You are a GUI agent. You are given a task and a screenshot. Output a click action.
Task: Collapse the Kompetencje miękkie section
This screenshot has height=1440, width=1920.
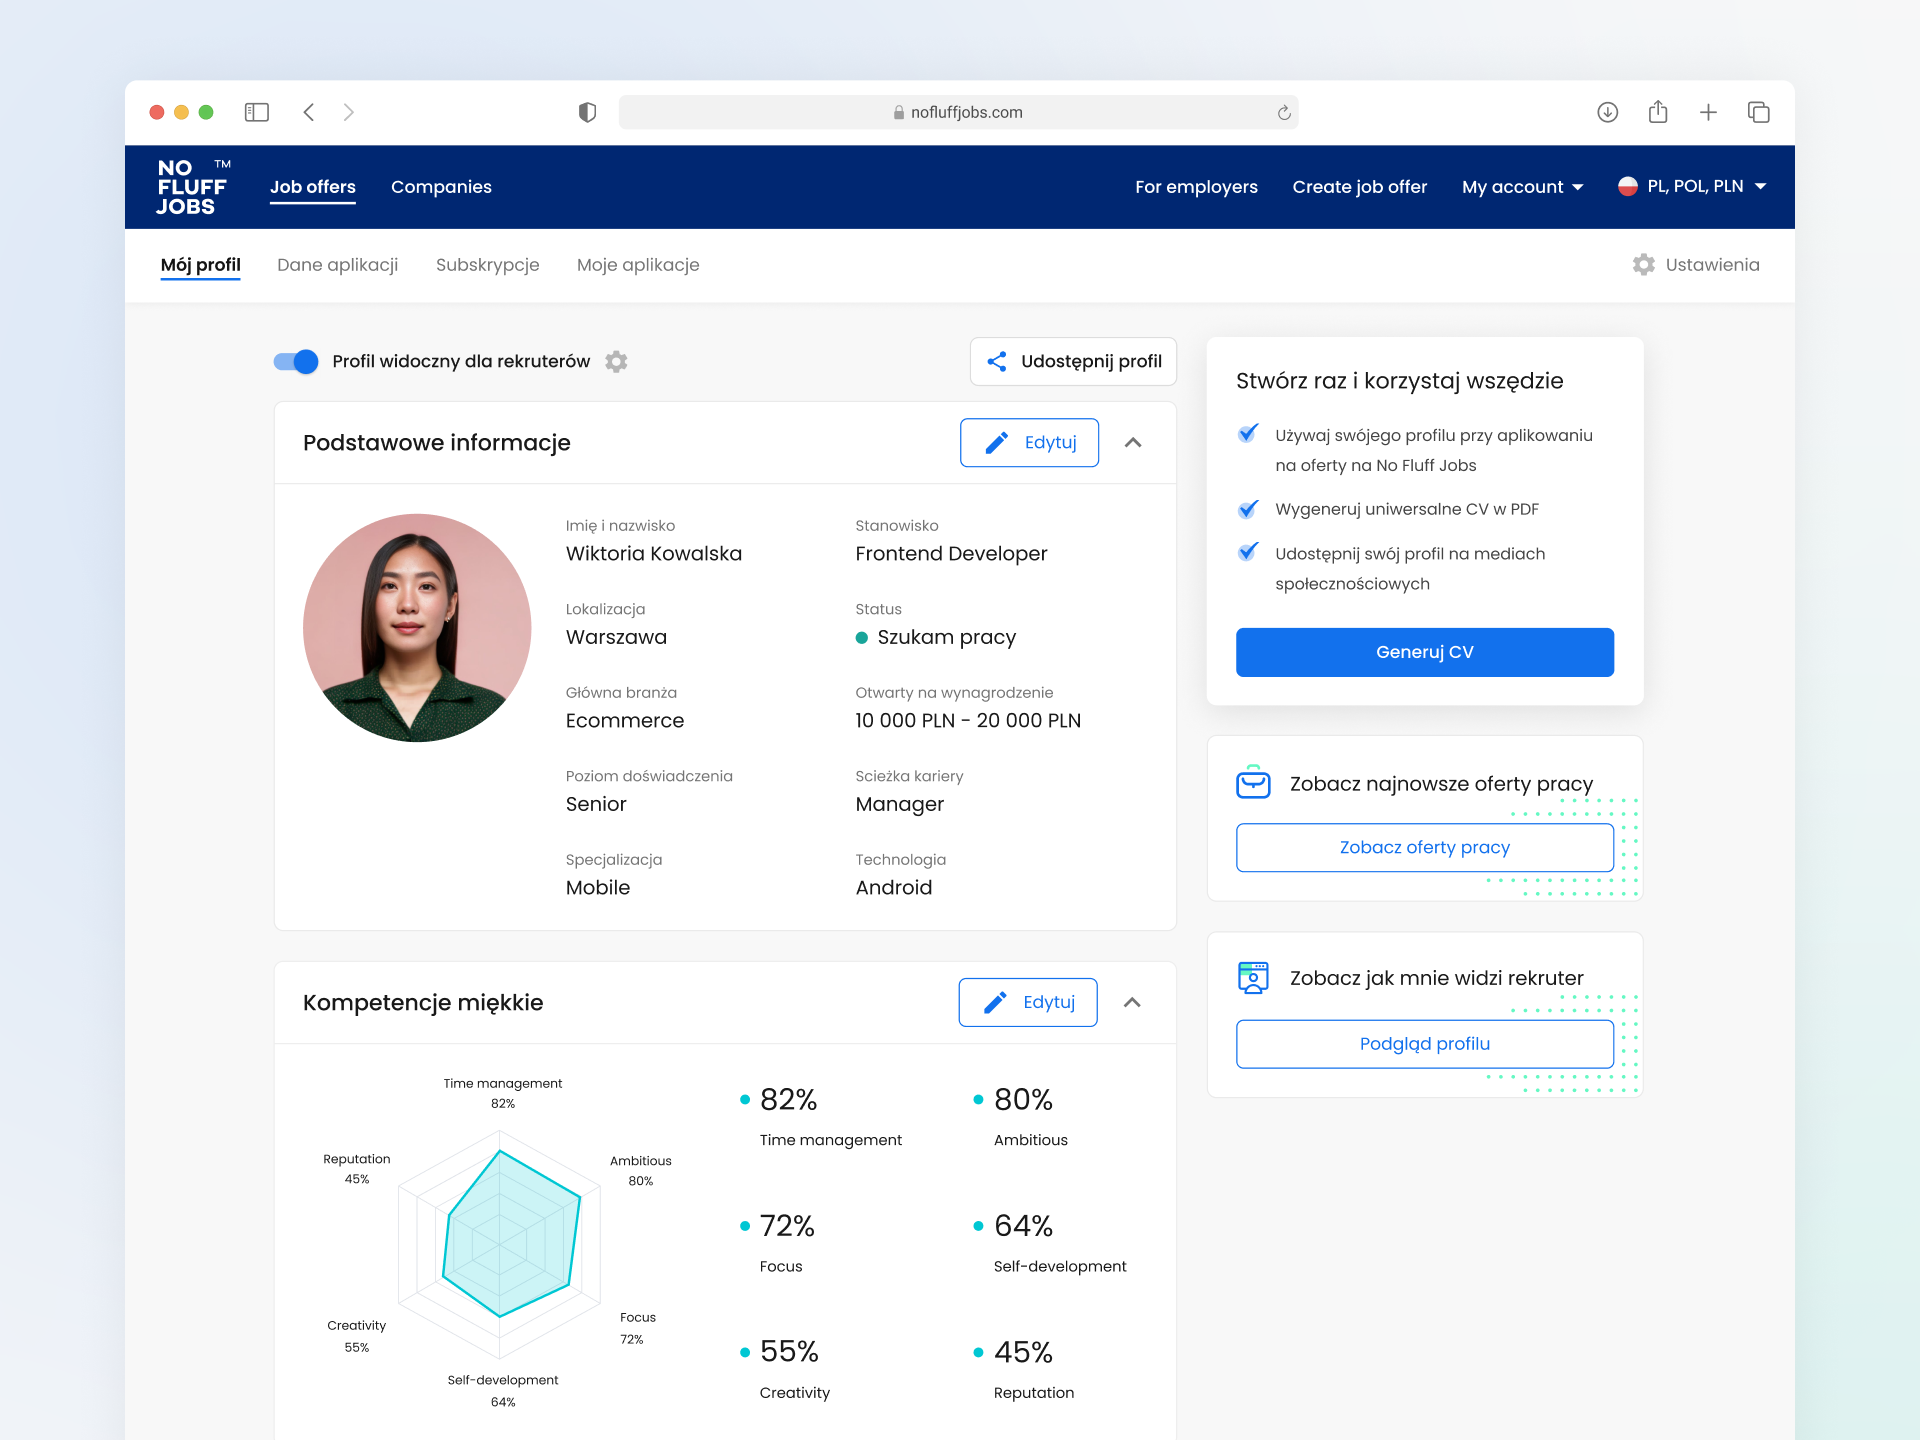click(1133, 1002)
